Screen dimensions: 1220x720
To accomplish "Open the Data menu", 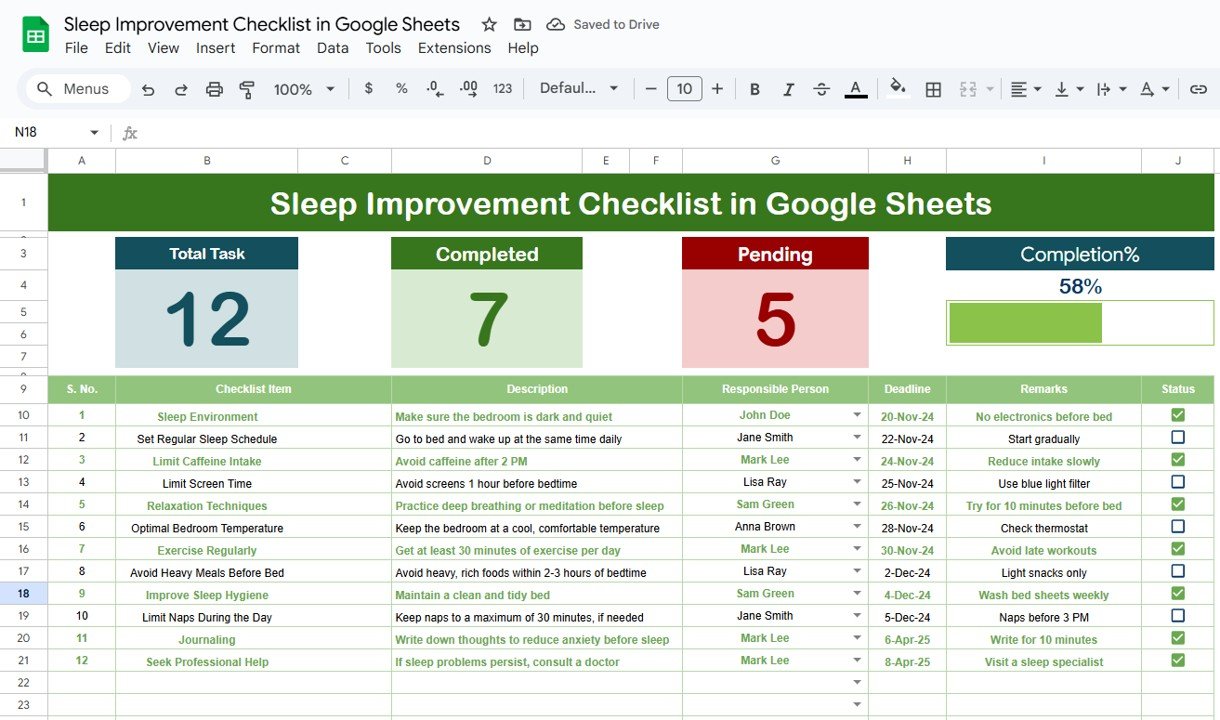I will 333,48.
